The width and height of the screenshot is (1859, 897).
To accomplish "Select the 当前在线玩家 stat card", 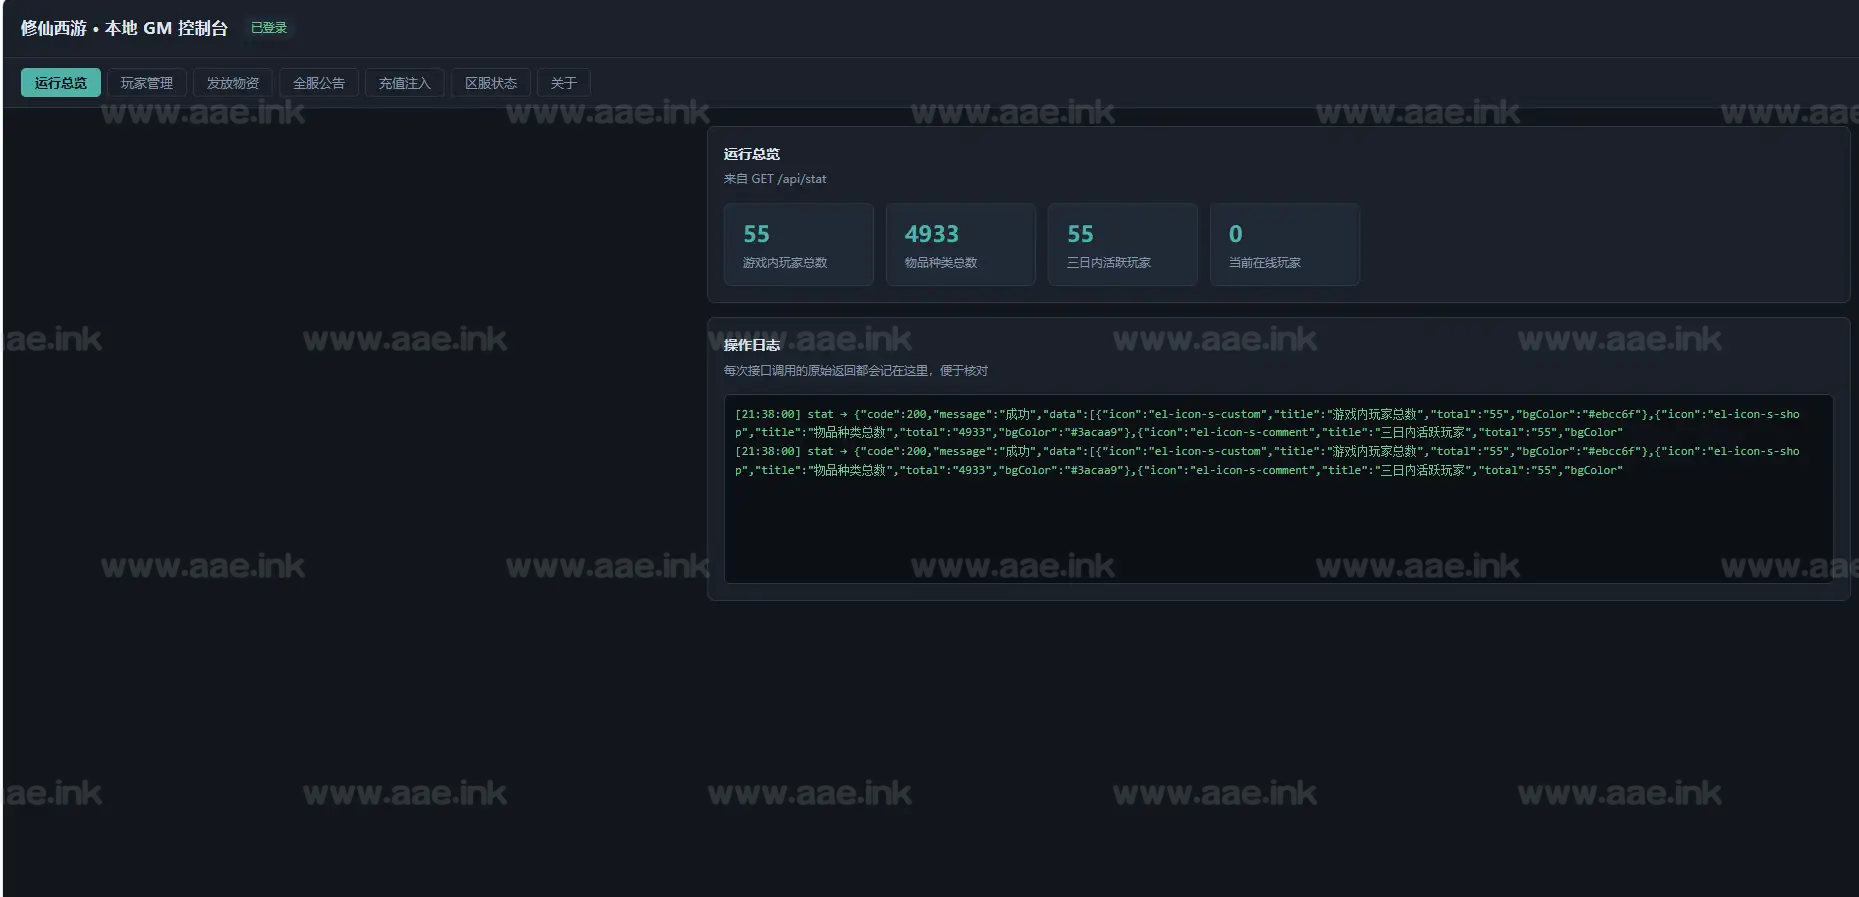I will coord(1285,245).
